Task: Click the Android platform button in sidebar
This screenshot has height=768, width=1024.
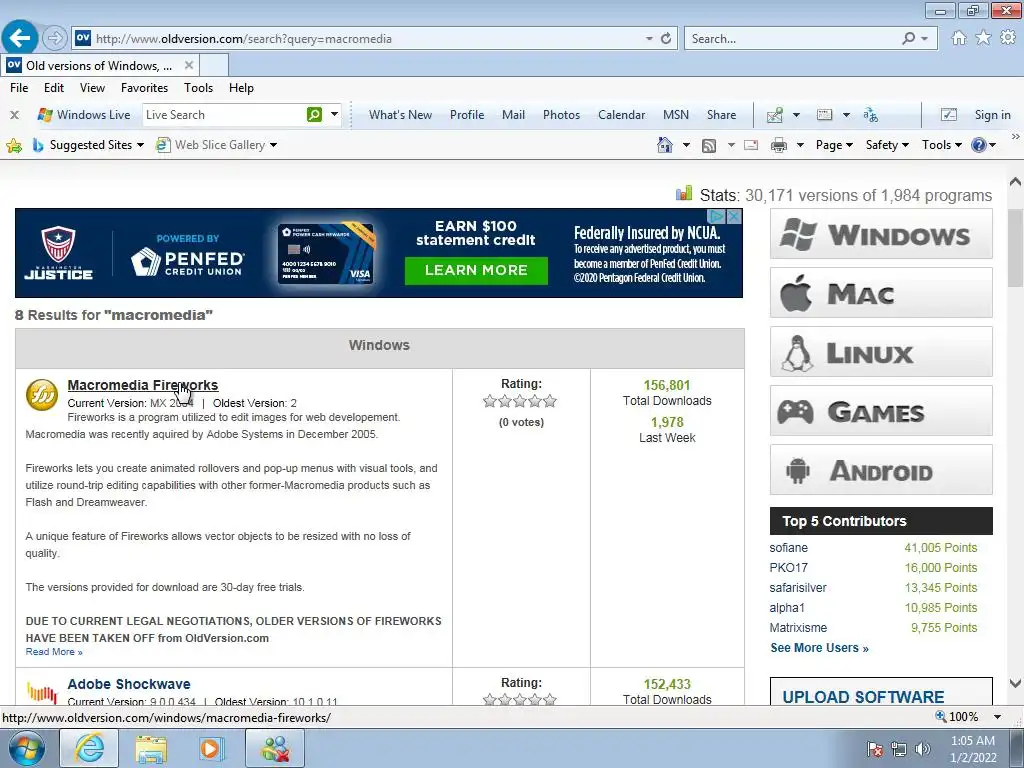Action: tap(881, 470)
